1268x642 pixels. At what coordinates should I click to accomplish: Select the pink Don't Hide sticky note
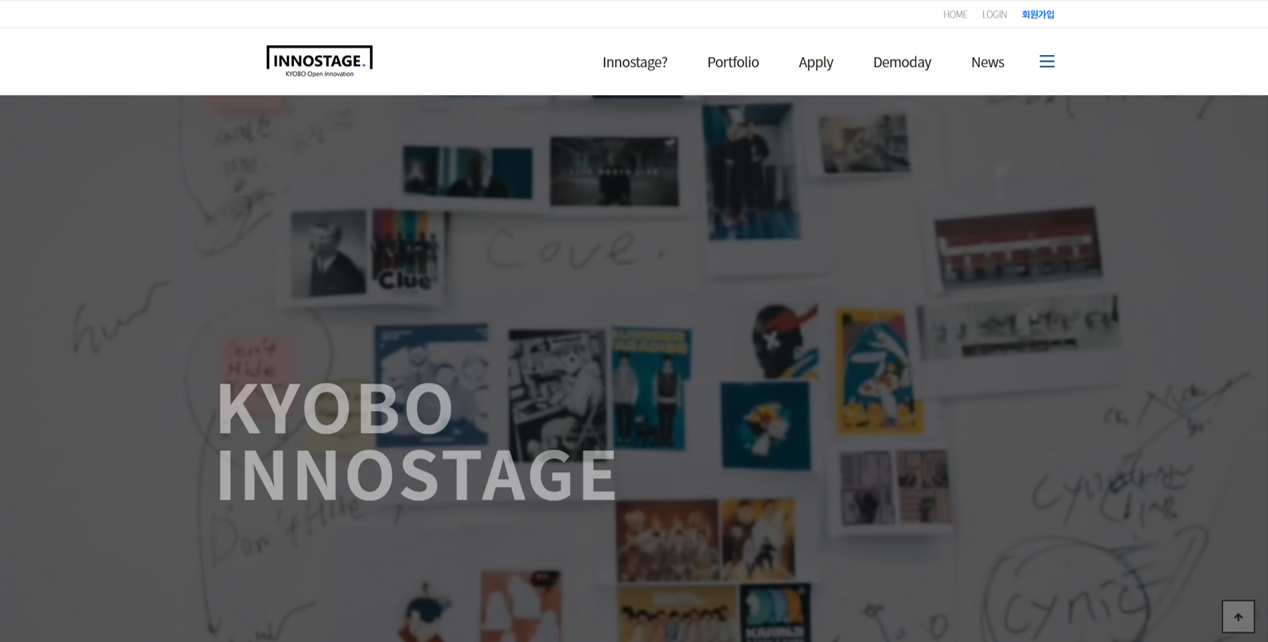tap(257, 362)
